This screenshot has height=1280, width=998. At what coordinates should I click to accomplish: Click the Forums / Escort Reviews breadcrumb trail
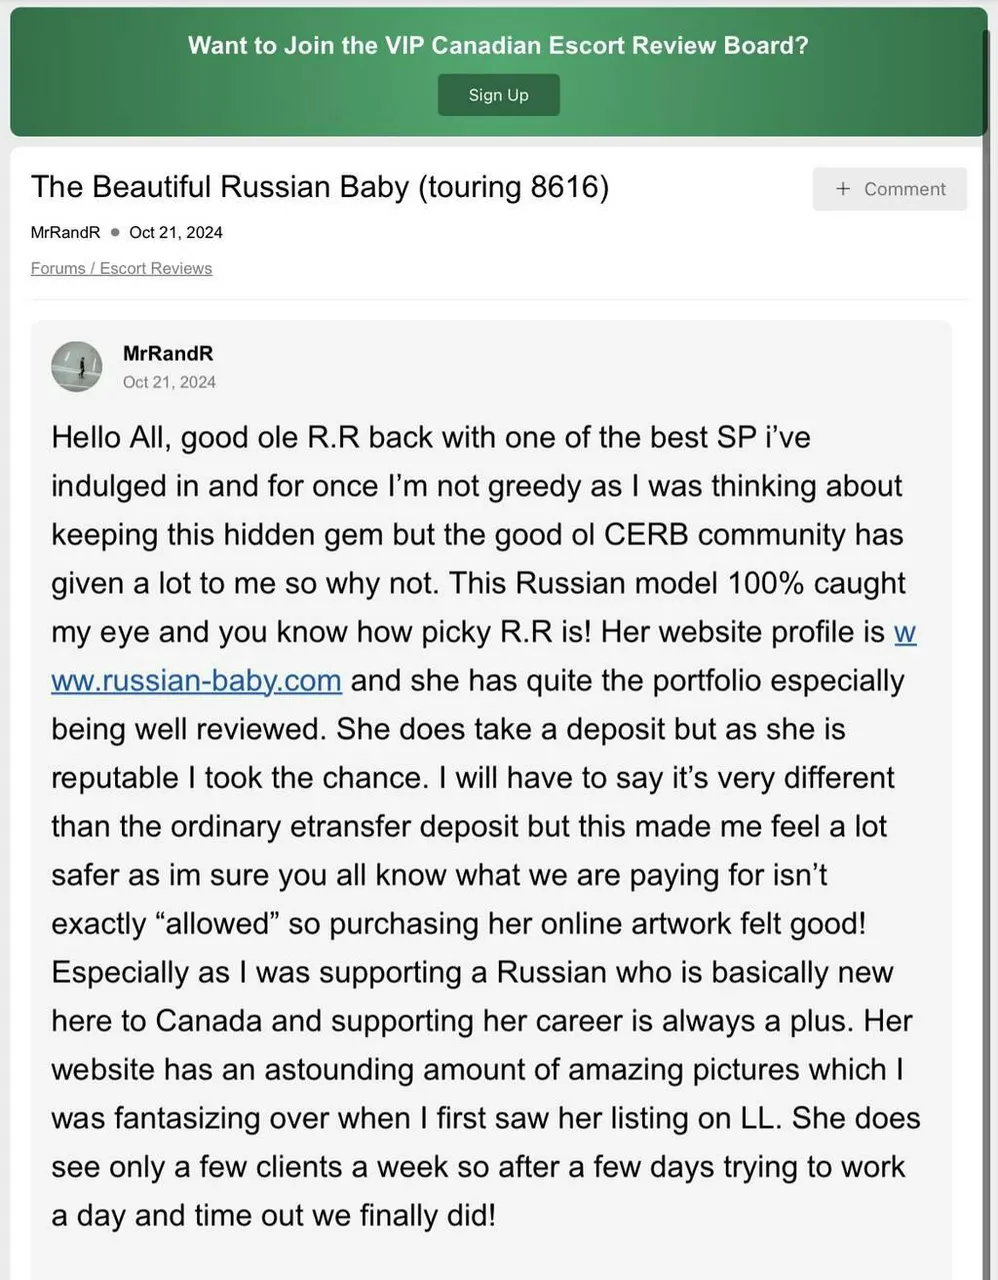[x=121, y=268]
